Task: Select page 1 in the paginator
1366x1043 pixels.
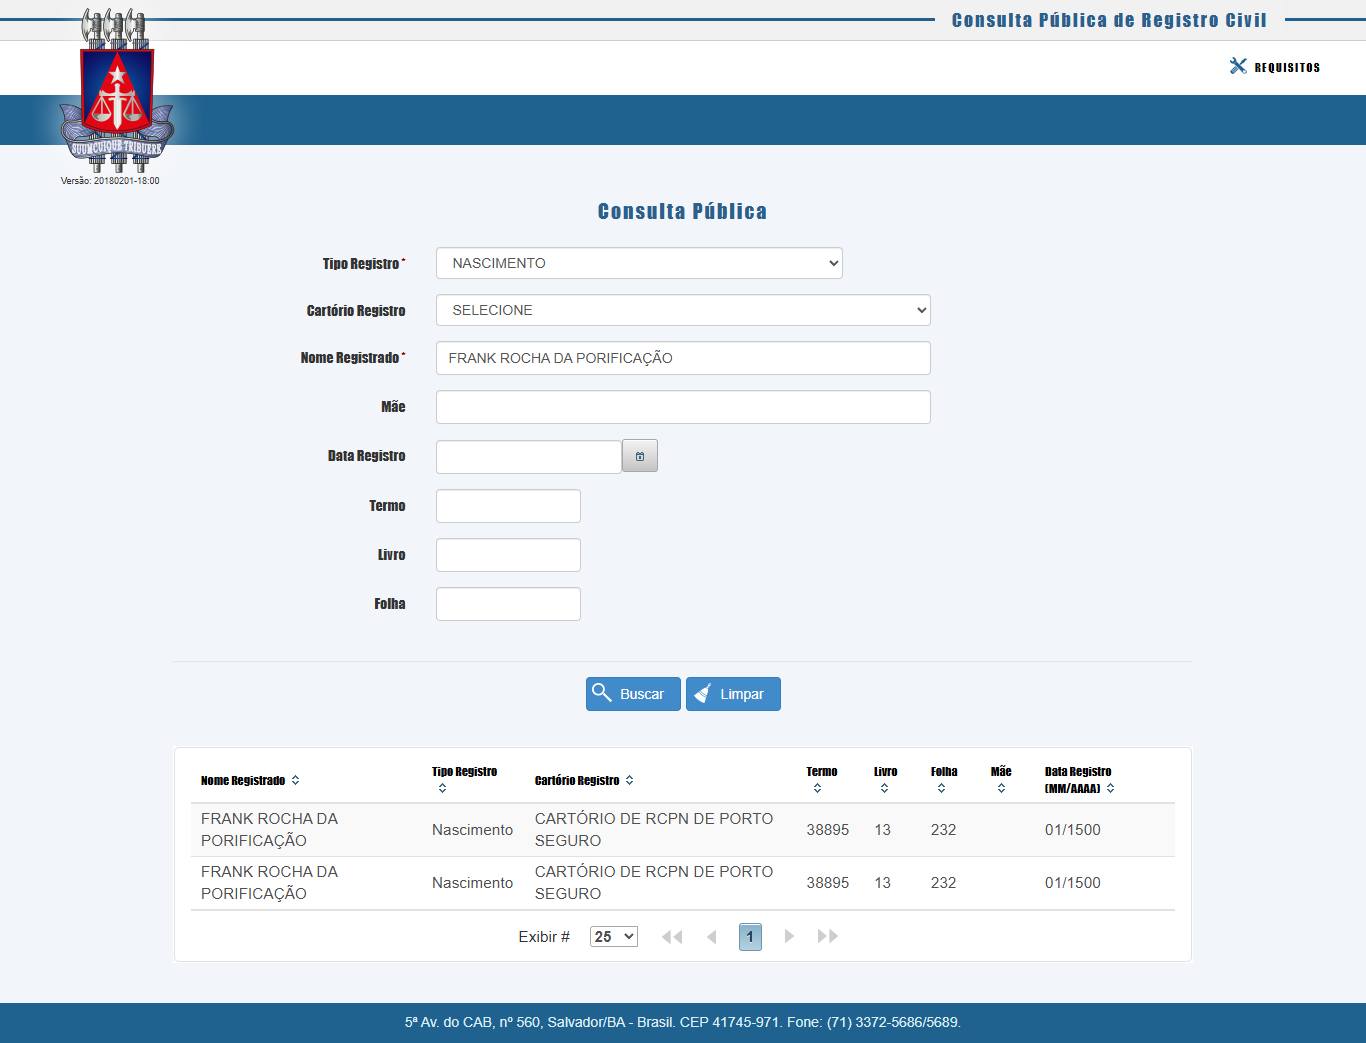Action: (x=750, y=937)
